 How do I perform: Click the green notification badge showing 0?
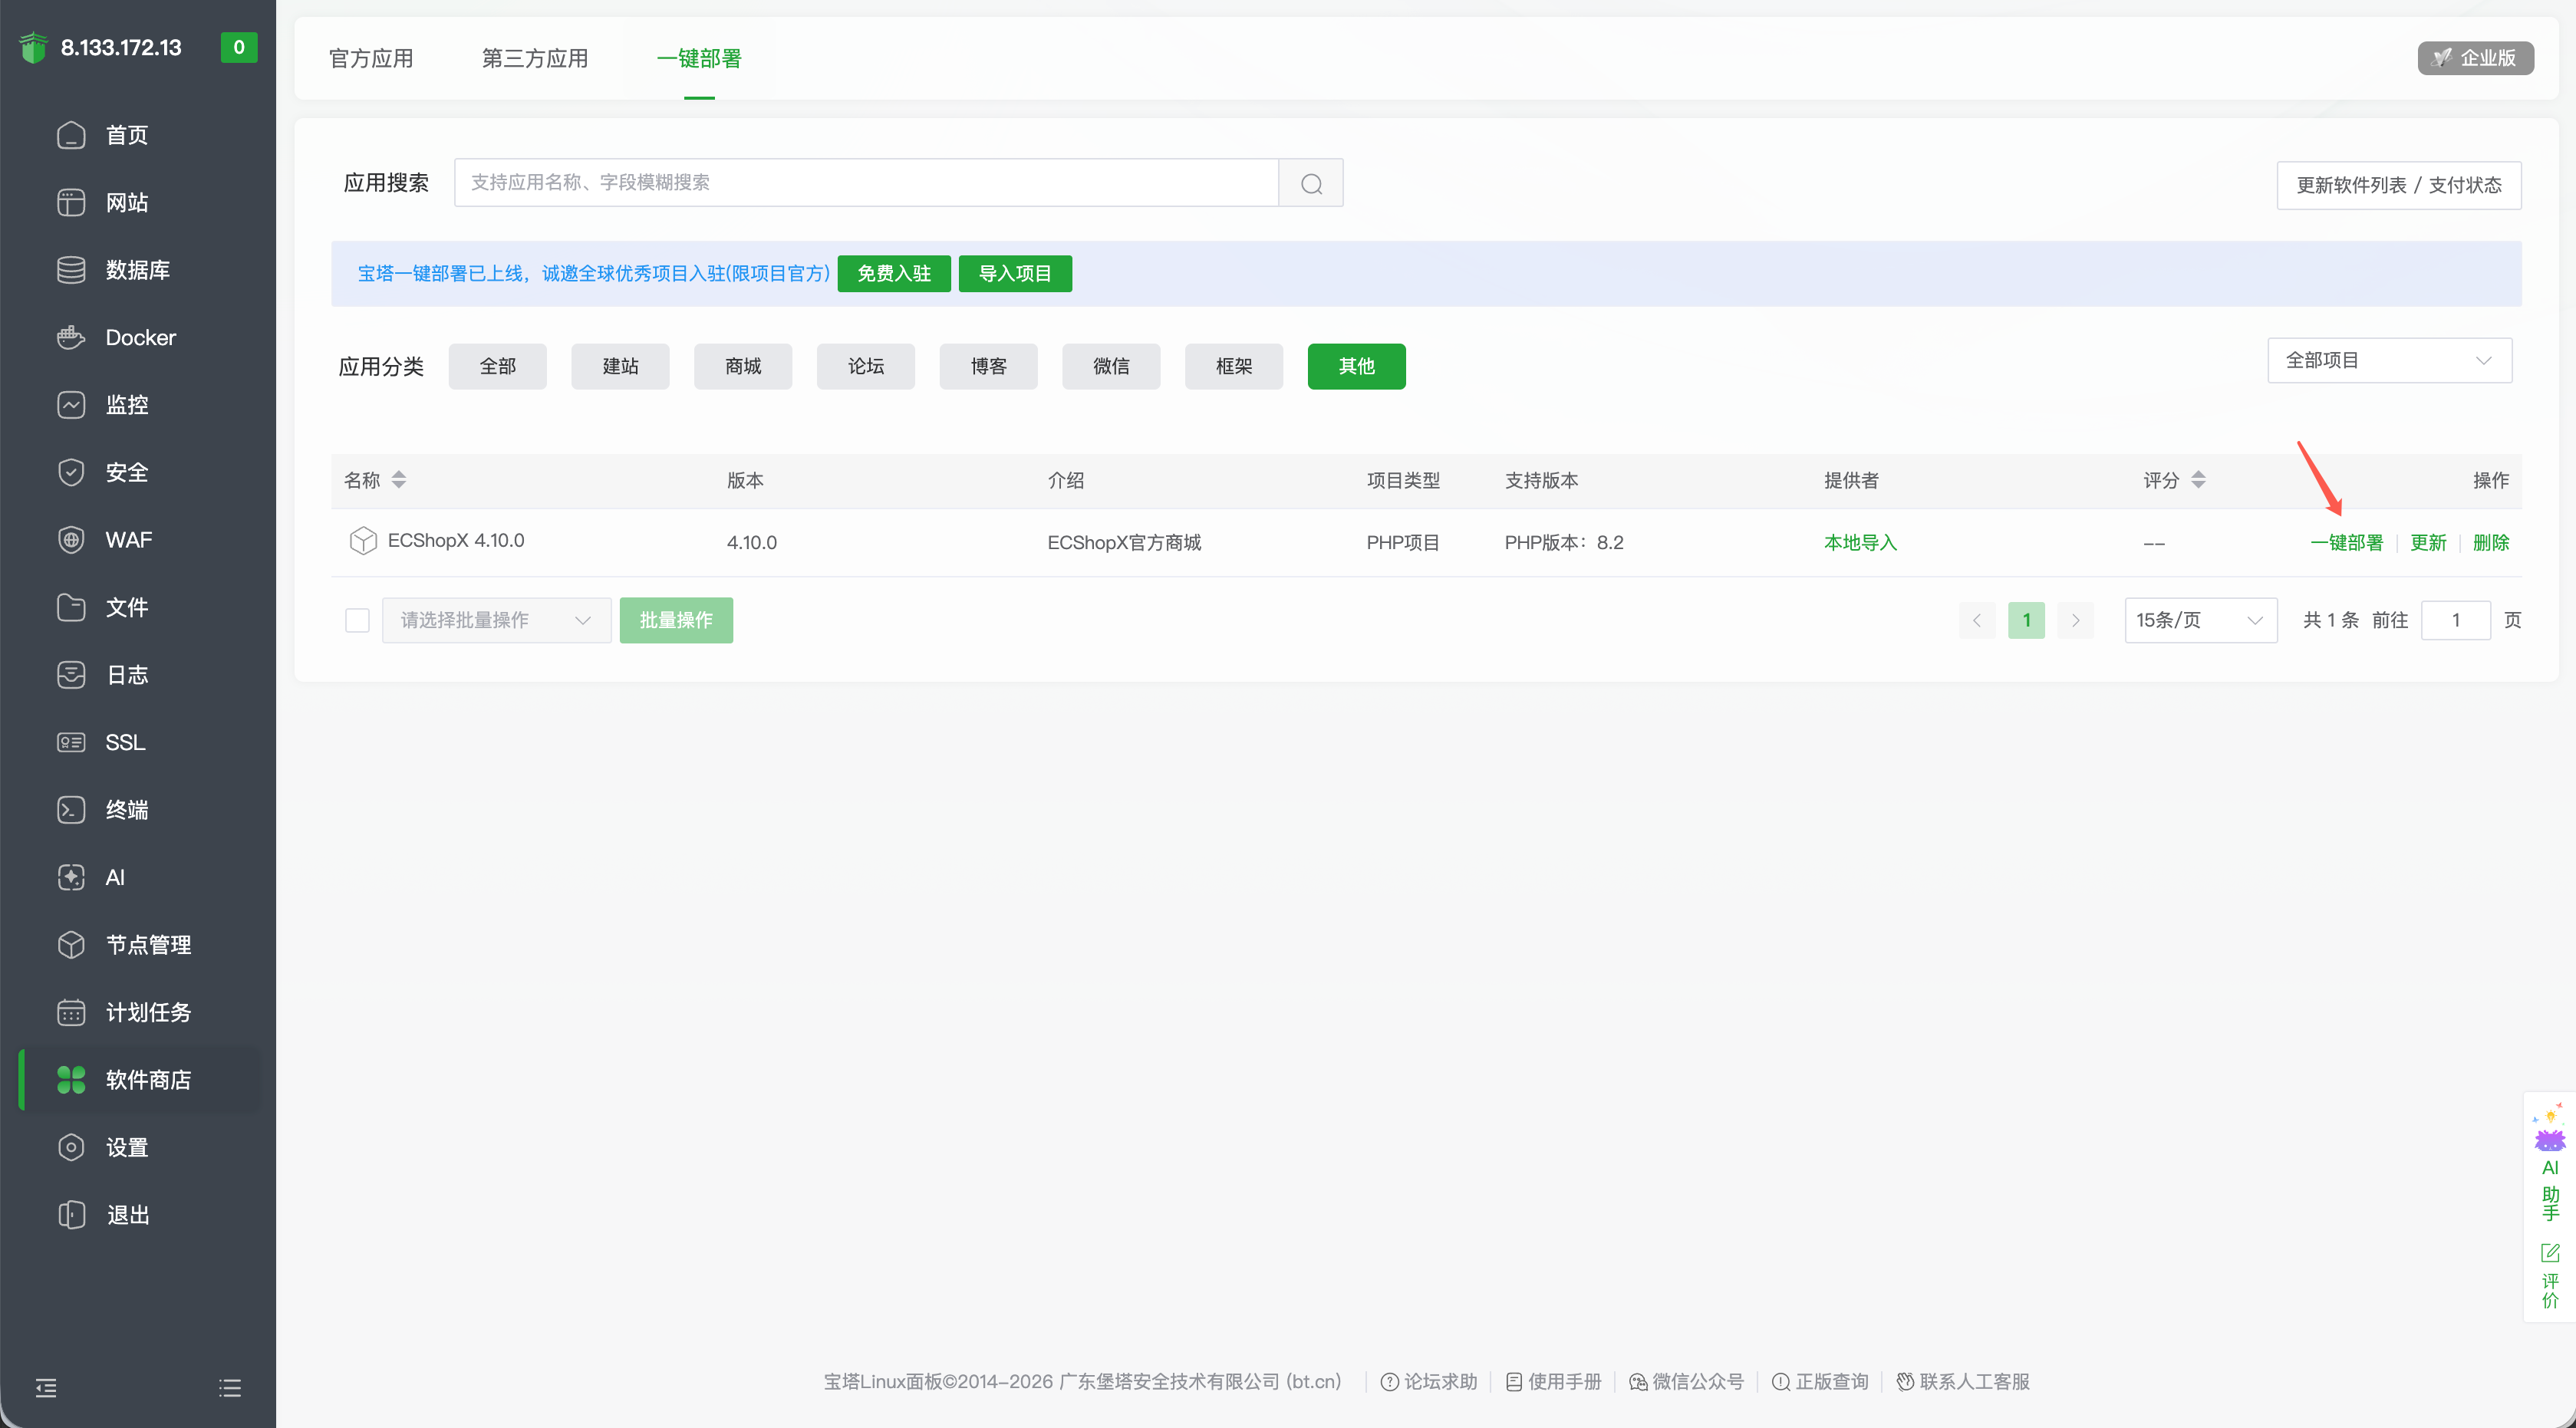tap(239, 47)
